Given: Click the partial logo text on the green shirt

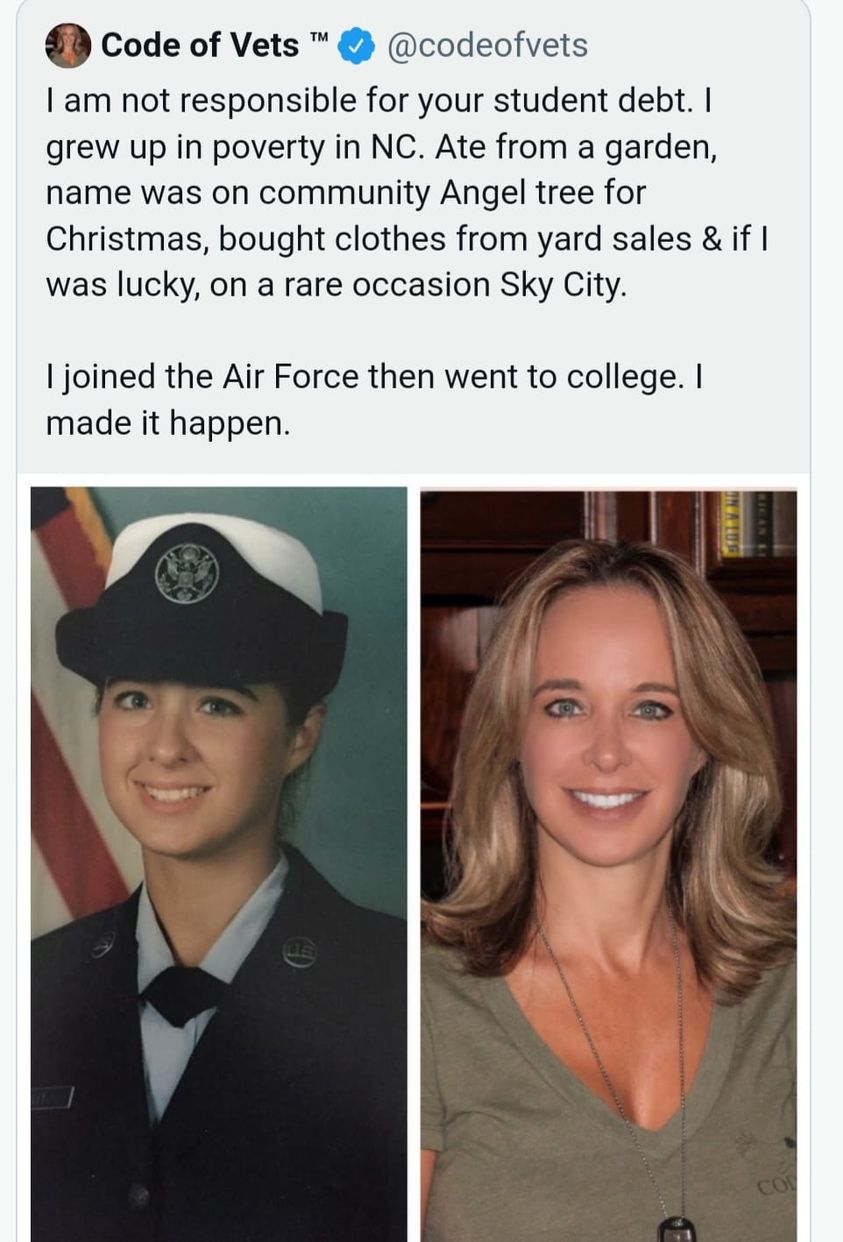Looking at the screenshot, I should tap(778, 1187).
